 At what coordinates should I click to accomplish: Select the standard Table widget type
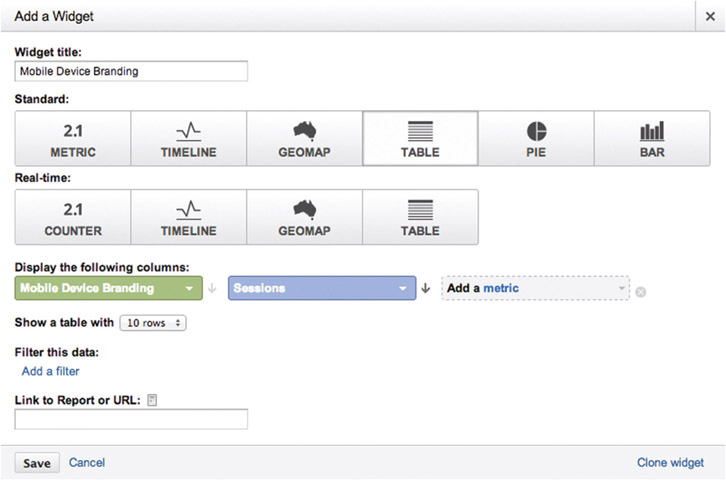[420, 138]
